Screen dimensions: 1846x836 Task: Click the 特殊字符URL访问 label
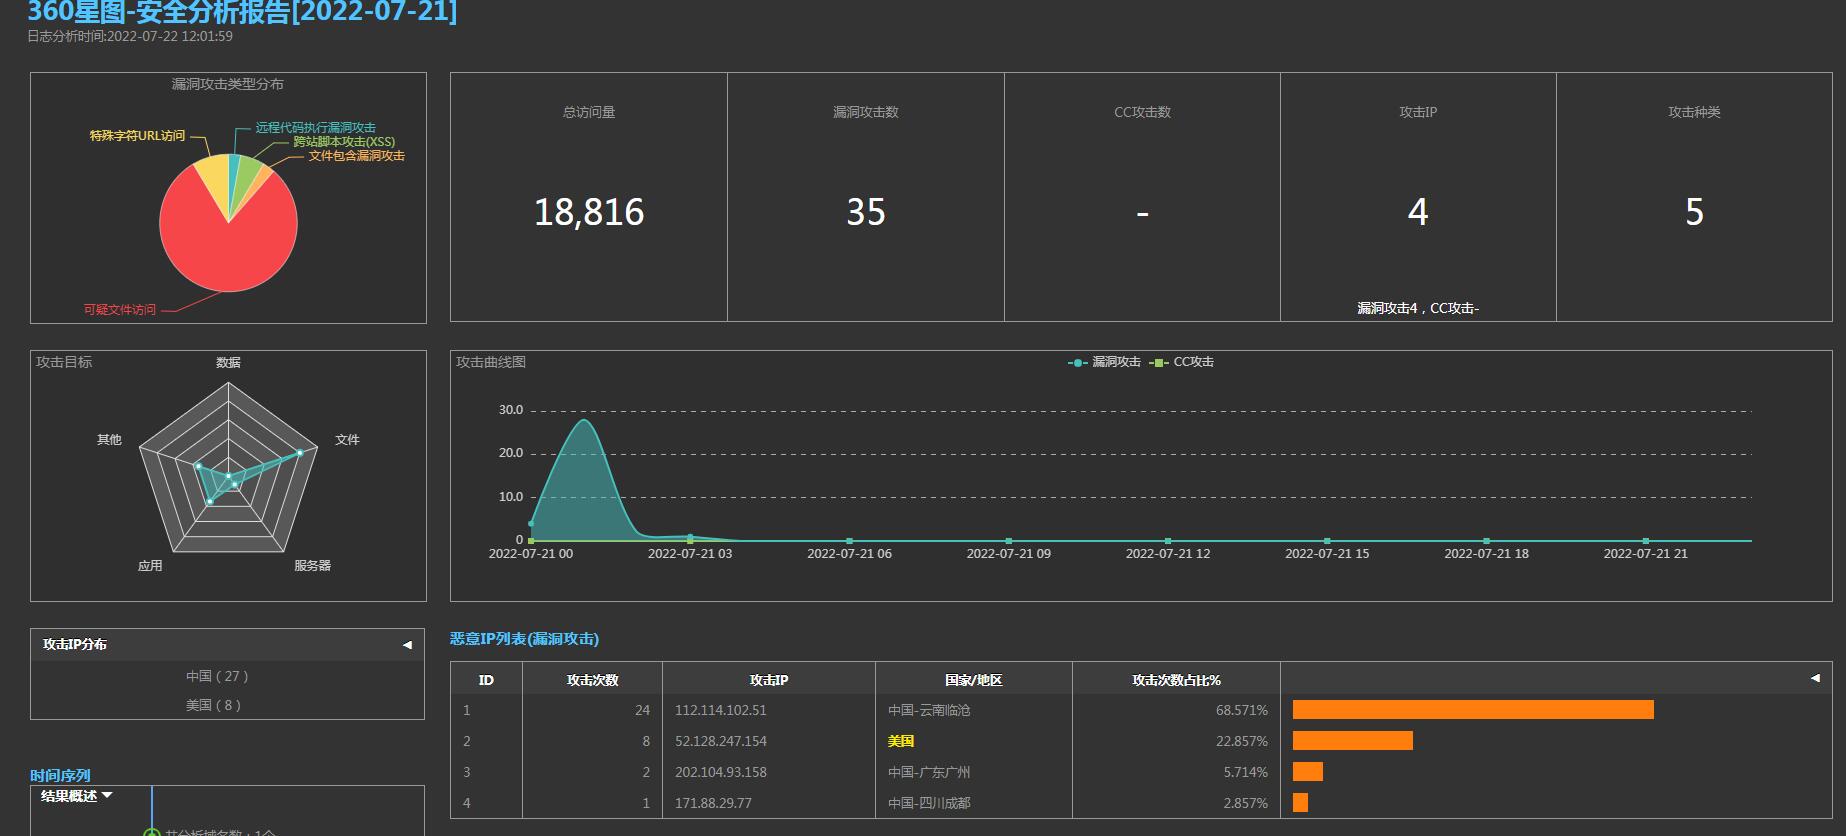point(137,136)
